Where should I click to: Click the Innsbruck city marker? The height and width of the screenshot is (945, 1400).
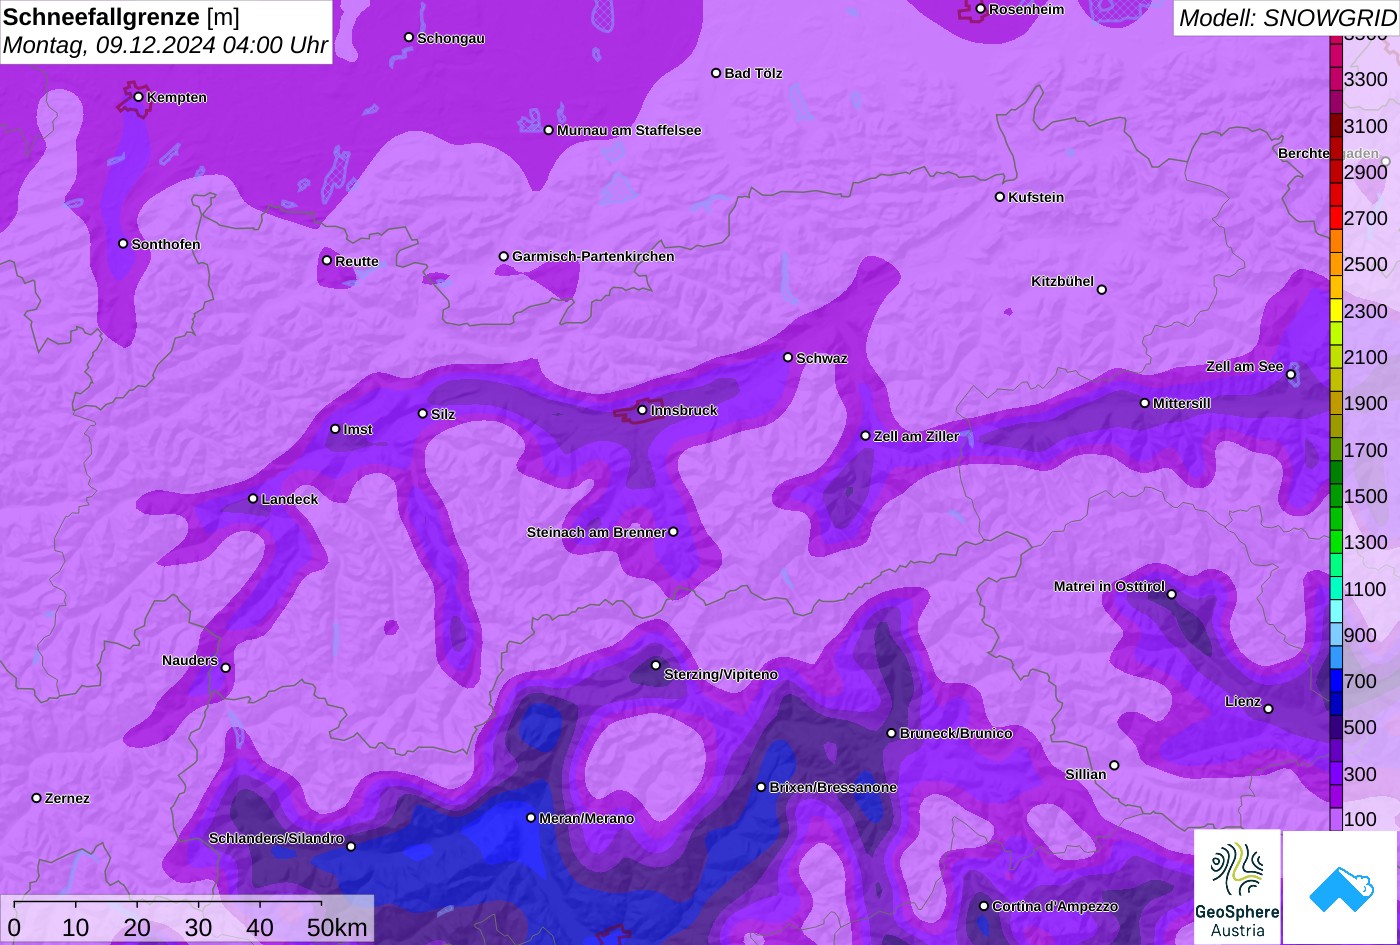pyautogui.click(x=642, y=410)
